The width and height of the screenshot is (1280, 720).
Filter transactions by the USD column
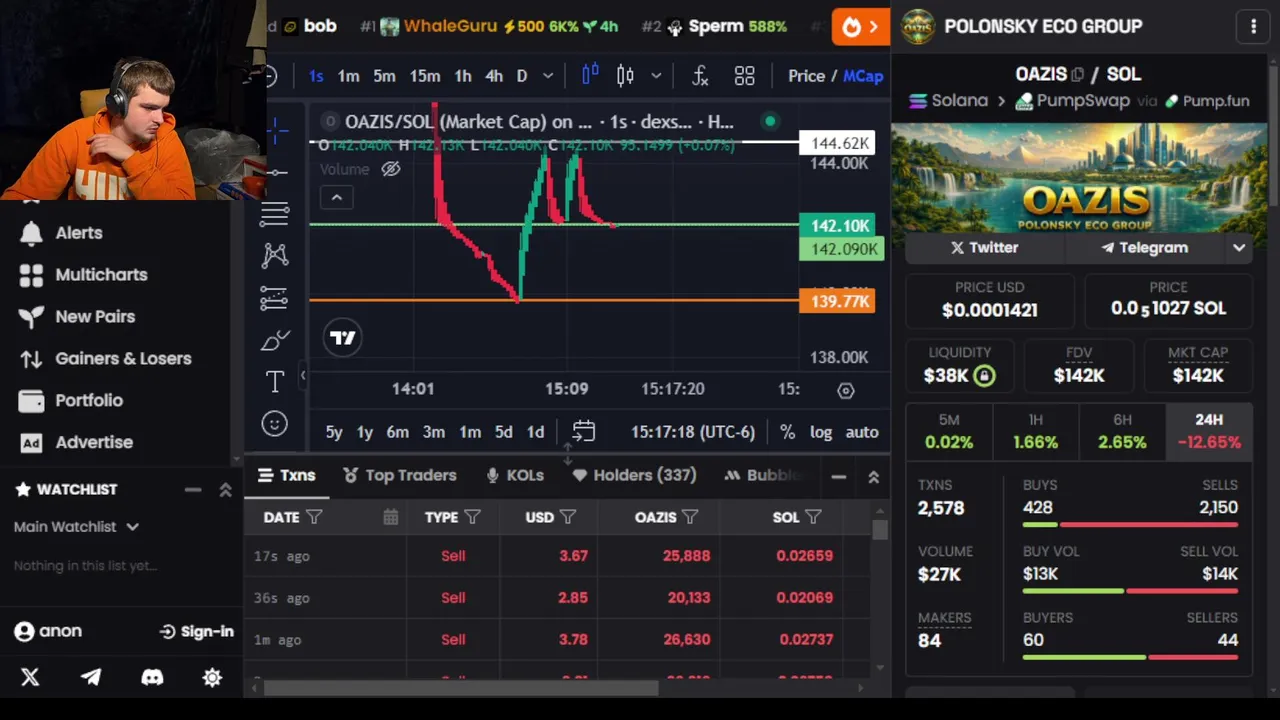click(x=568, y=517)
